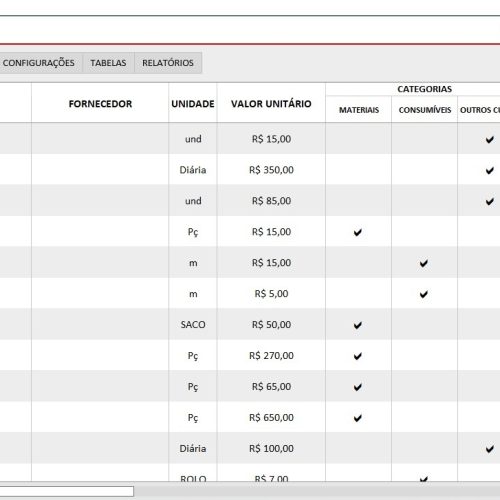Toggle Consumíveis checkmark in R$ 5,00 row

pyautogui.click(x=424, y=294)
